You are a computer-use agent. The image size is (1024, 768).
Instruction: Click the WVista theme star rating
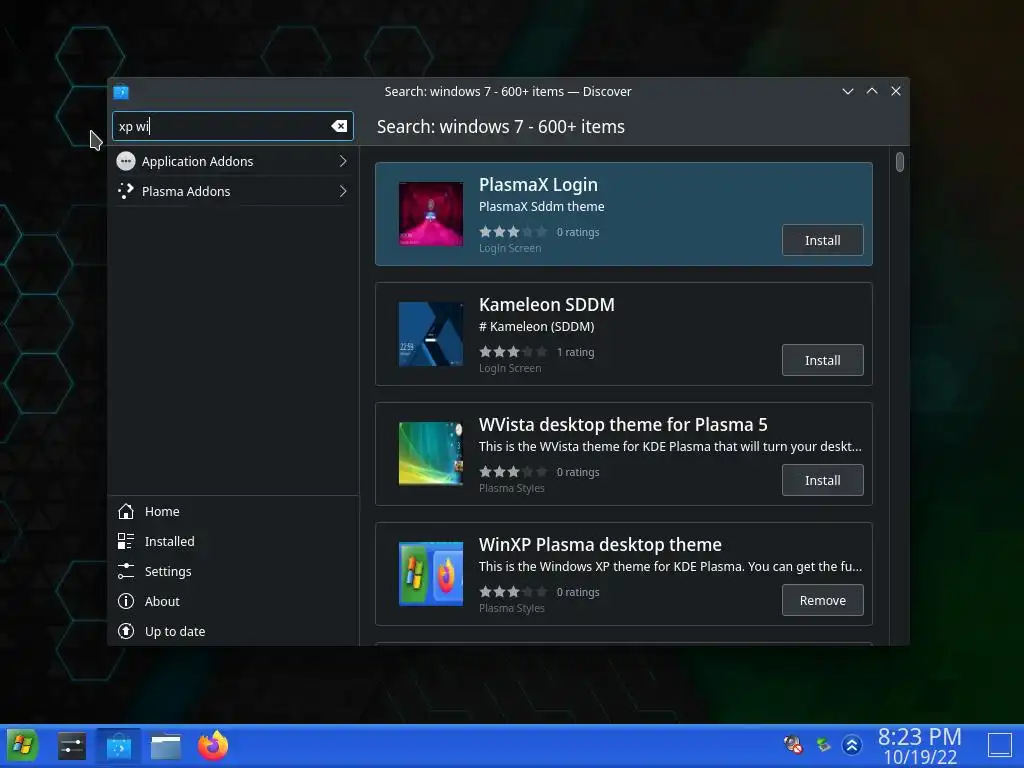coord(513,472)
